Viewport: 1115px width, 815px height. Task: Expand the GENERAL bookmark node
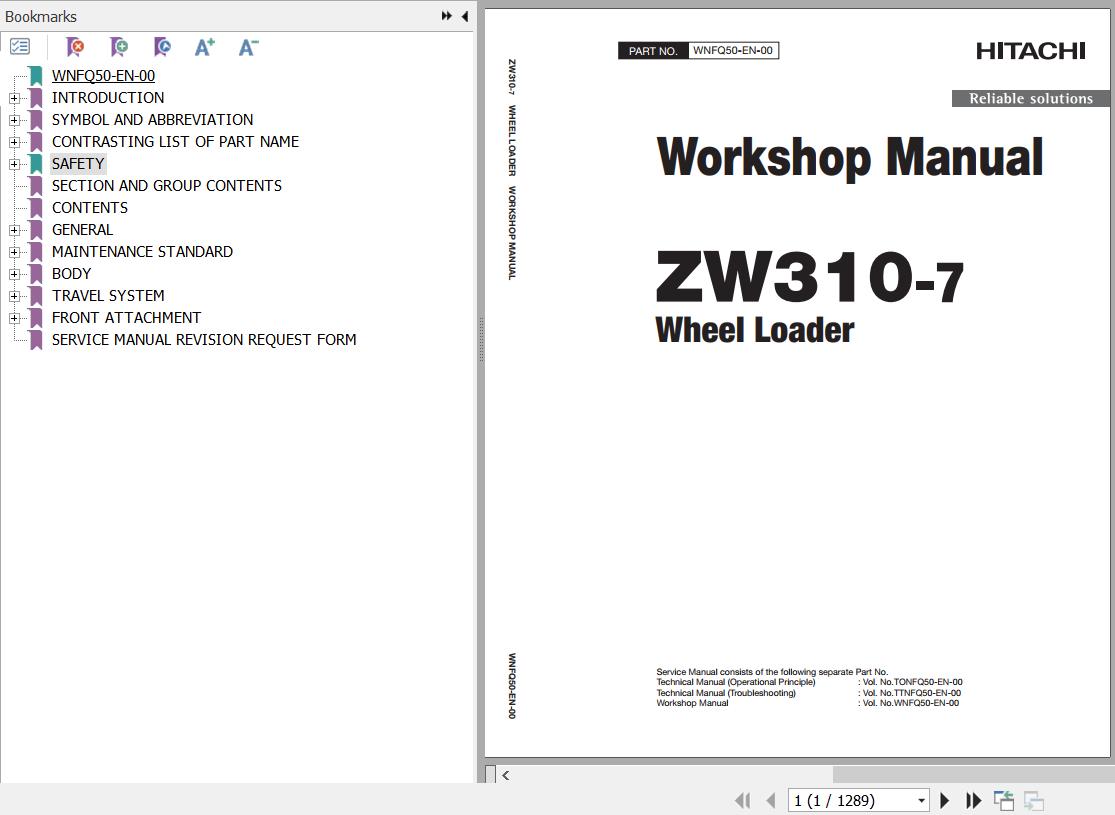click(x=14, y=230)
